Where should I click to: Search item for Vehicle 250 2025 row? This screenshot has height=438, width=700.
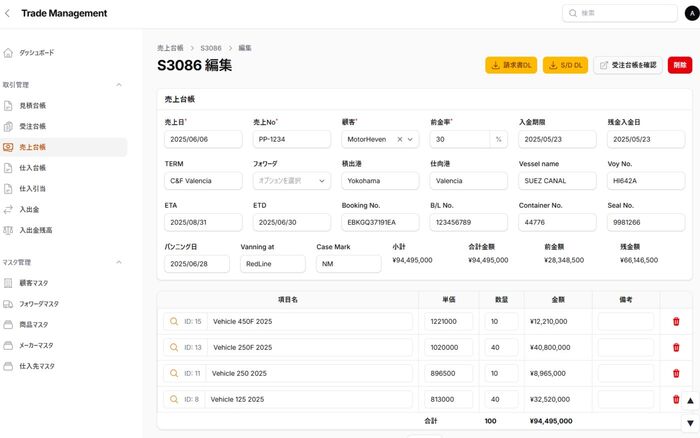(174, 373)
